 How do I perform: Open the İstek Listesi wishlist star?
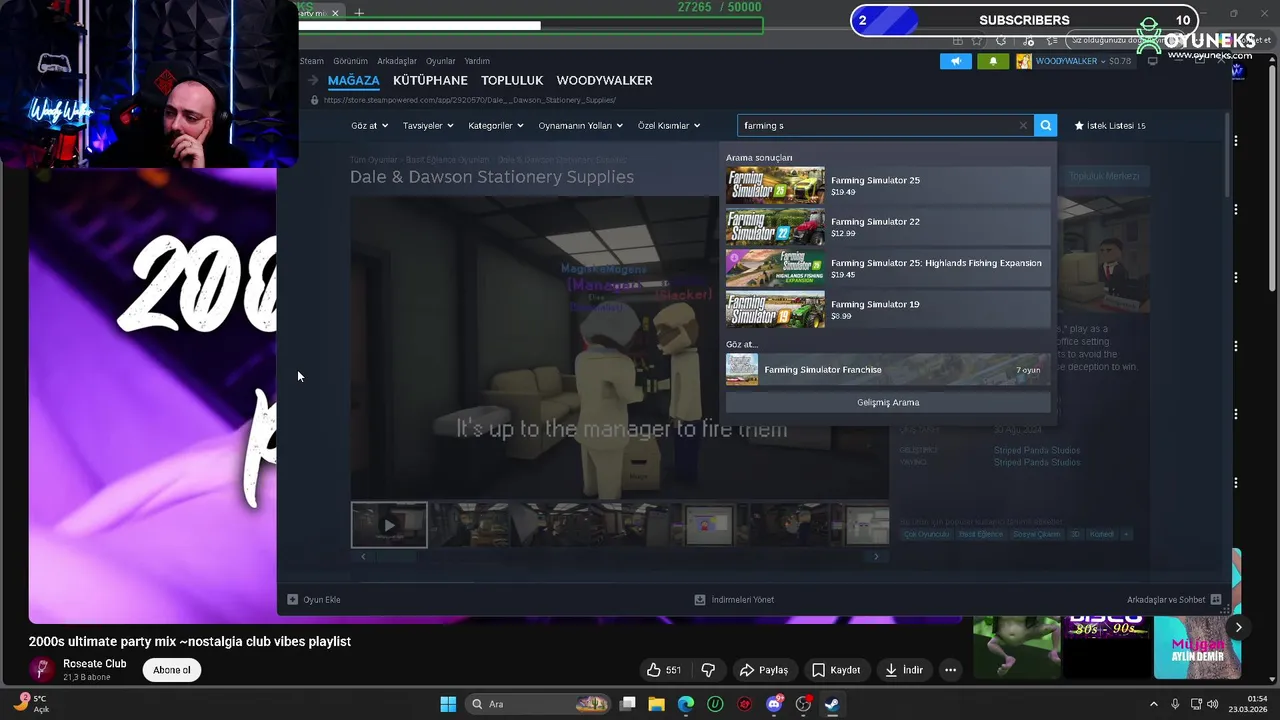(x=1079, y=126)
